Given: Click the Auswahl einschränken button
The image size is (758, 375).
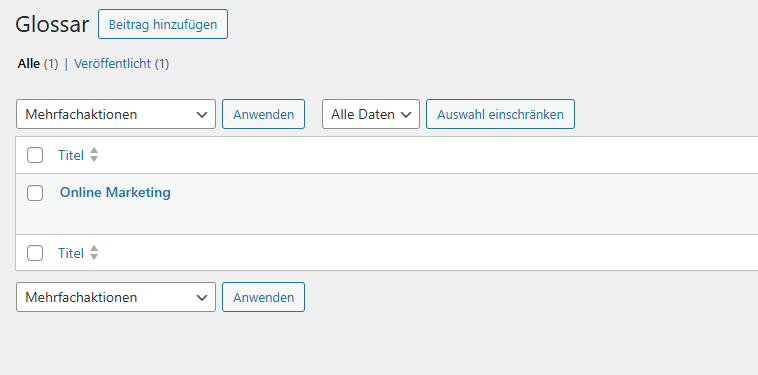Looking at the screenshot, I should (500, 114).
